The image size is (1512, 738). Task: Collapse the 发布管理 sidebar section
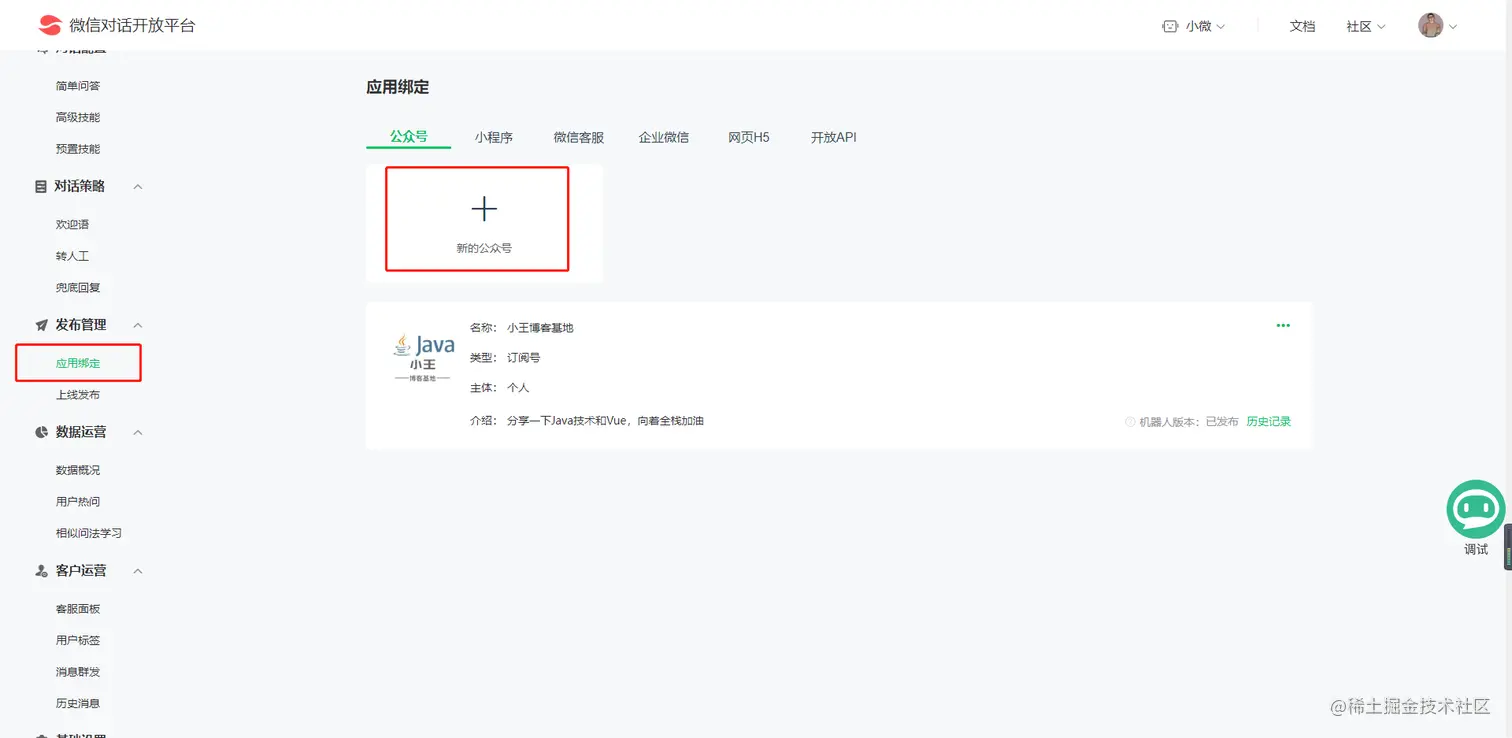tap(137, 324)
